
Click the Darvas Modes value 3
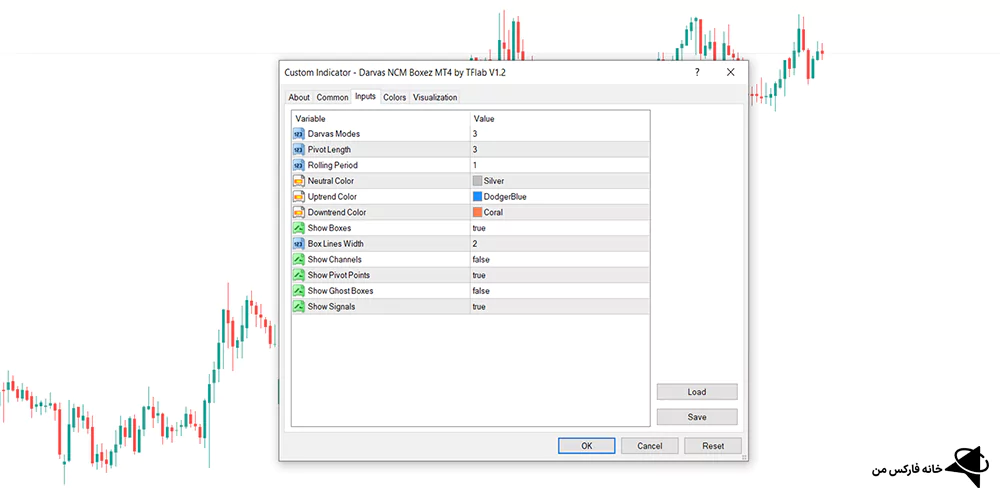click(x=475, y=134)
